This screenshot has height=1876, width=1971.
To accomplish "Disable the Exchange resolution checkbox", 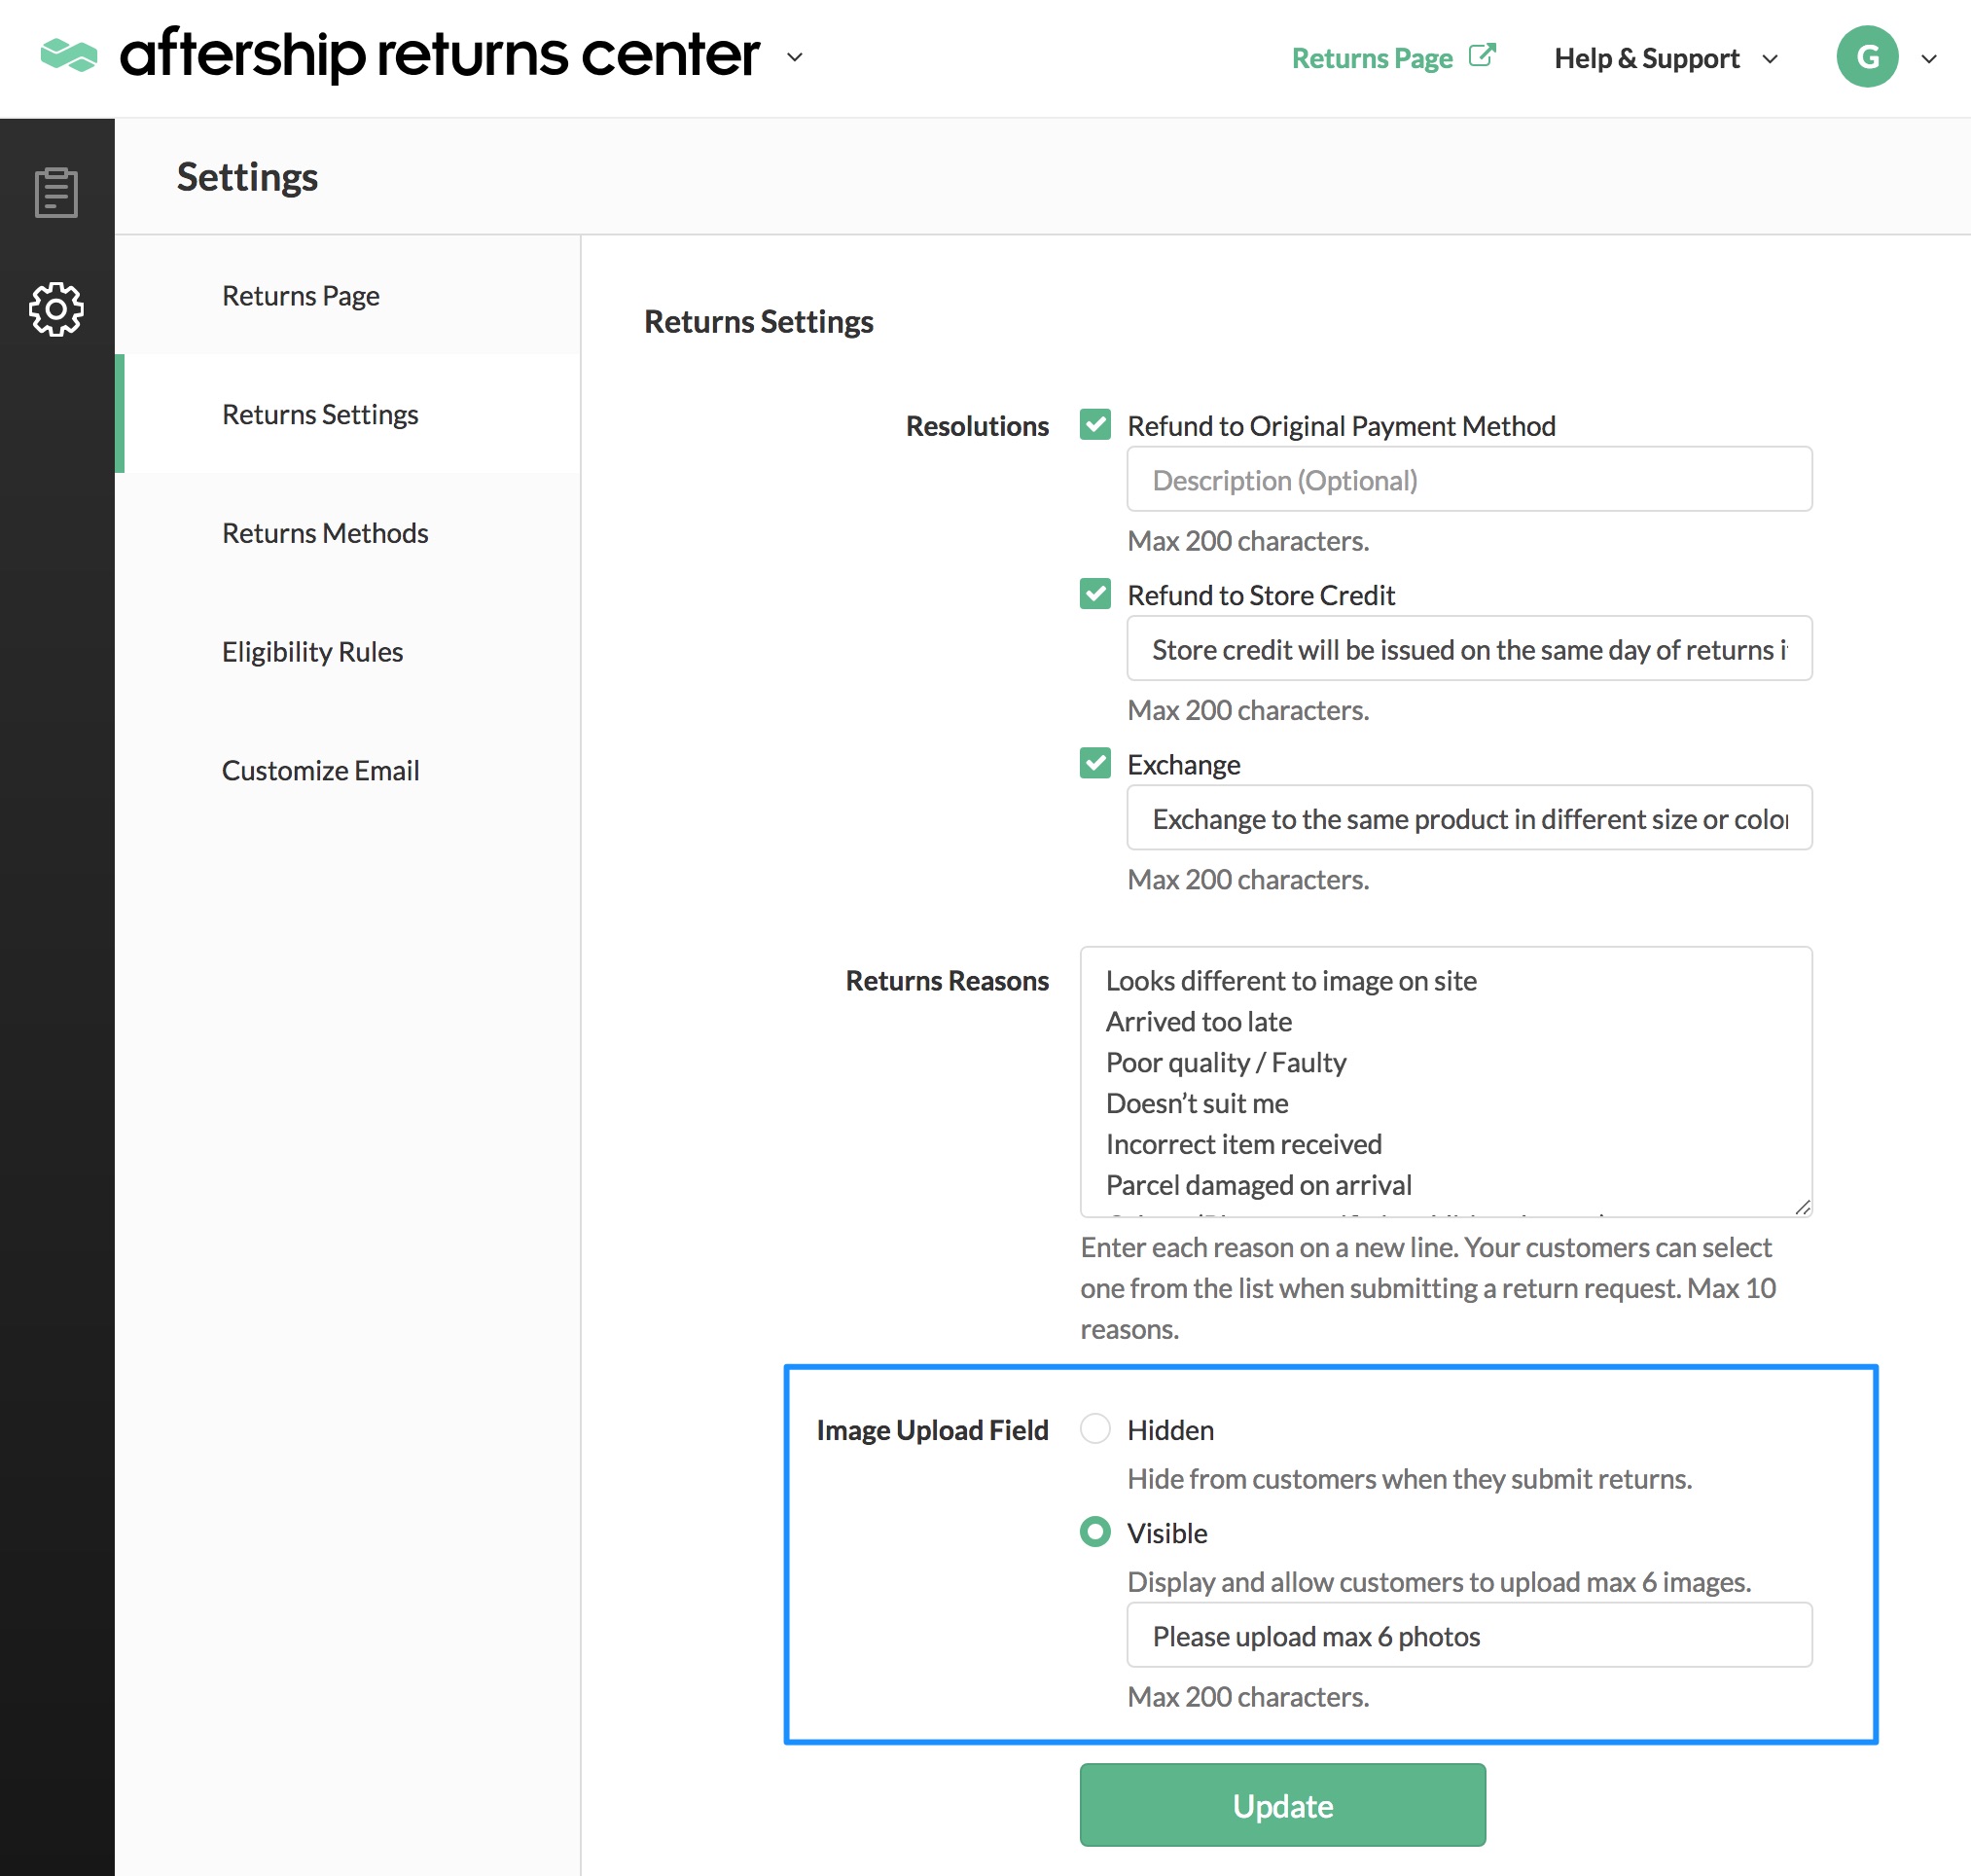I will point(1095,764).
